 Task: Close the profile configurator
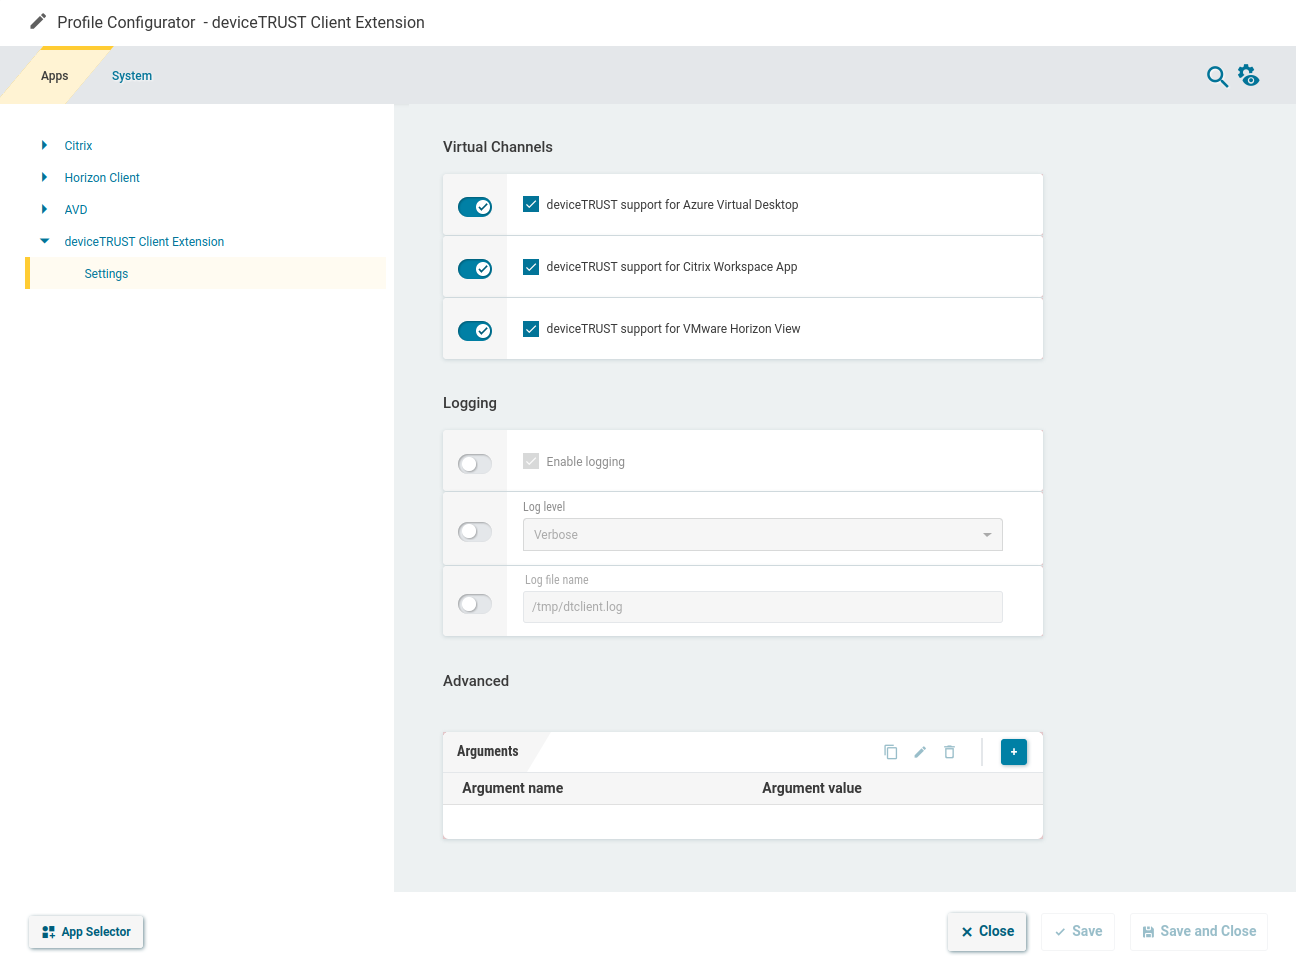click(987, 931)
